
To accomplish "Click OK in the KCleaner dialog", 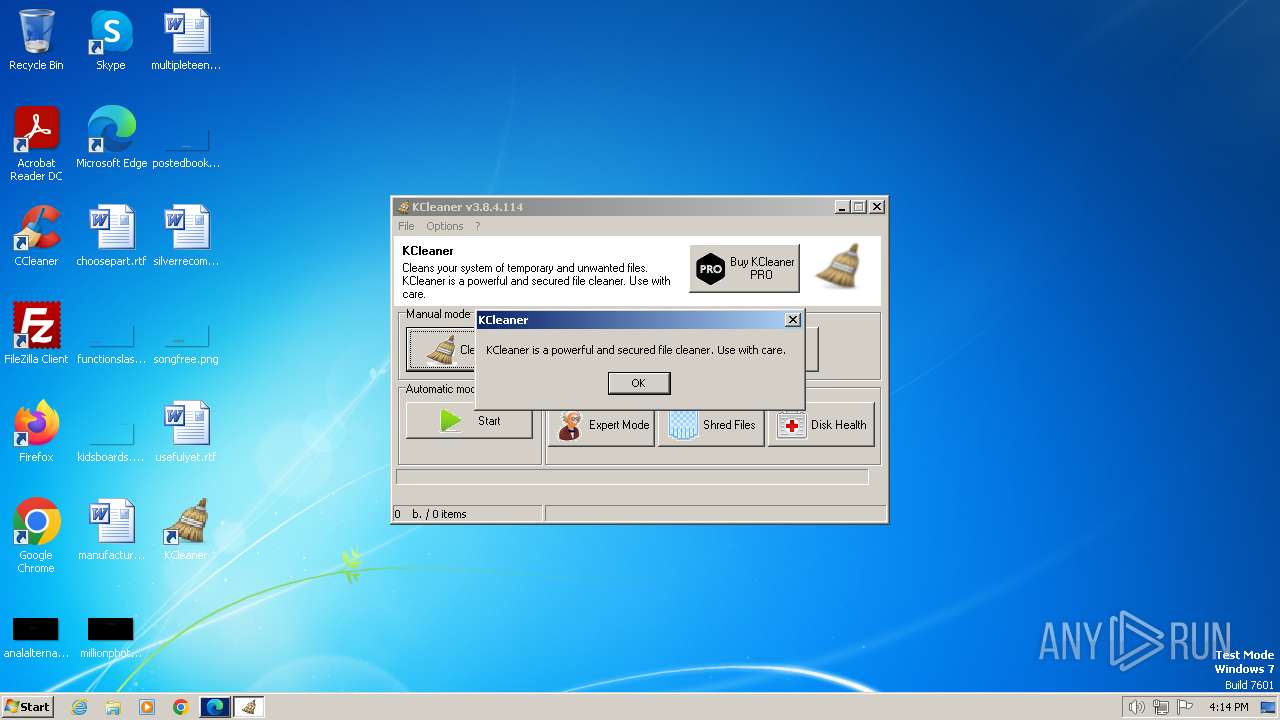I will [x=638, y=383].
